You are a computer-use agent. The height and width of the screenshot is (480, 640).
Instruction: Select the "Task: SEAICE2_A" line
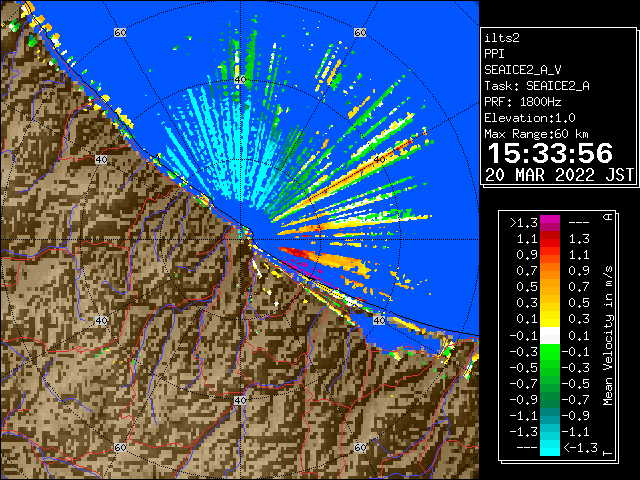[x=537, y=86]
